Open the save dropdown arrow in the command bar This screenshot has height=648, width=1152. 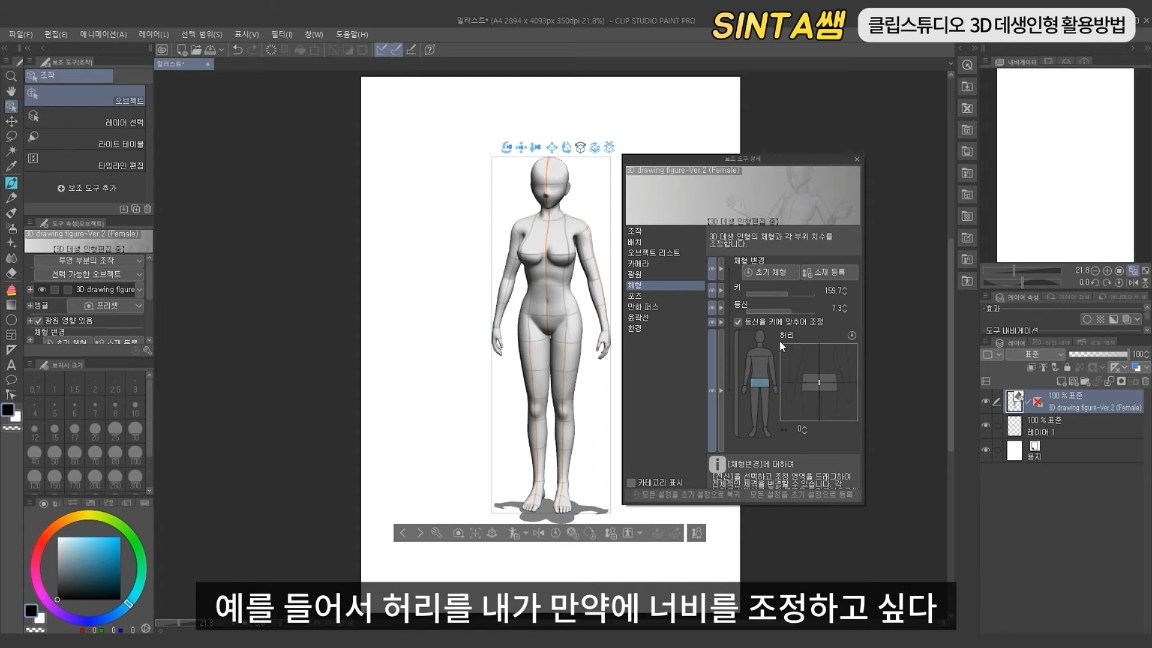[x=223, y=50]
